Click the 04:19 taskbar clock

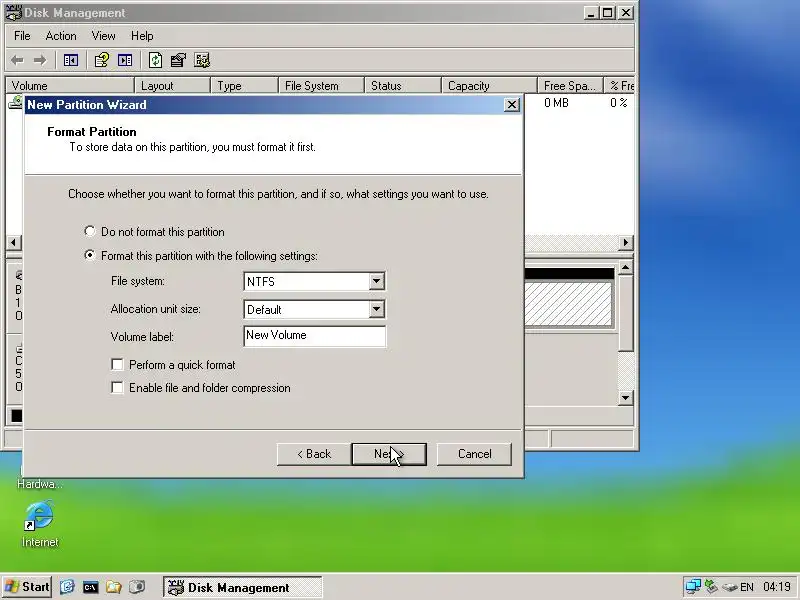777,587
